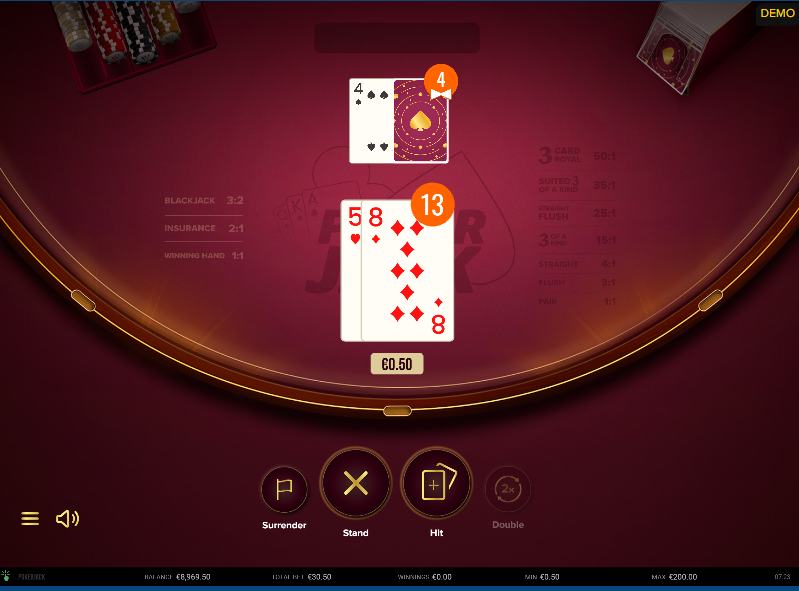This screenshot has width=799, height=591.
Task: Click the dealer's face-down card
Action: (421, 121)
